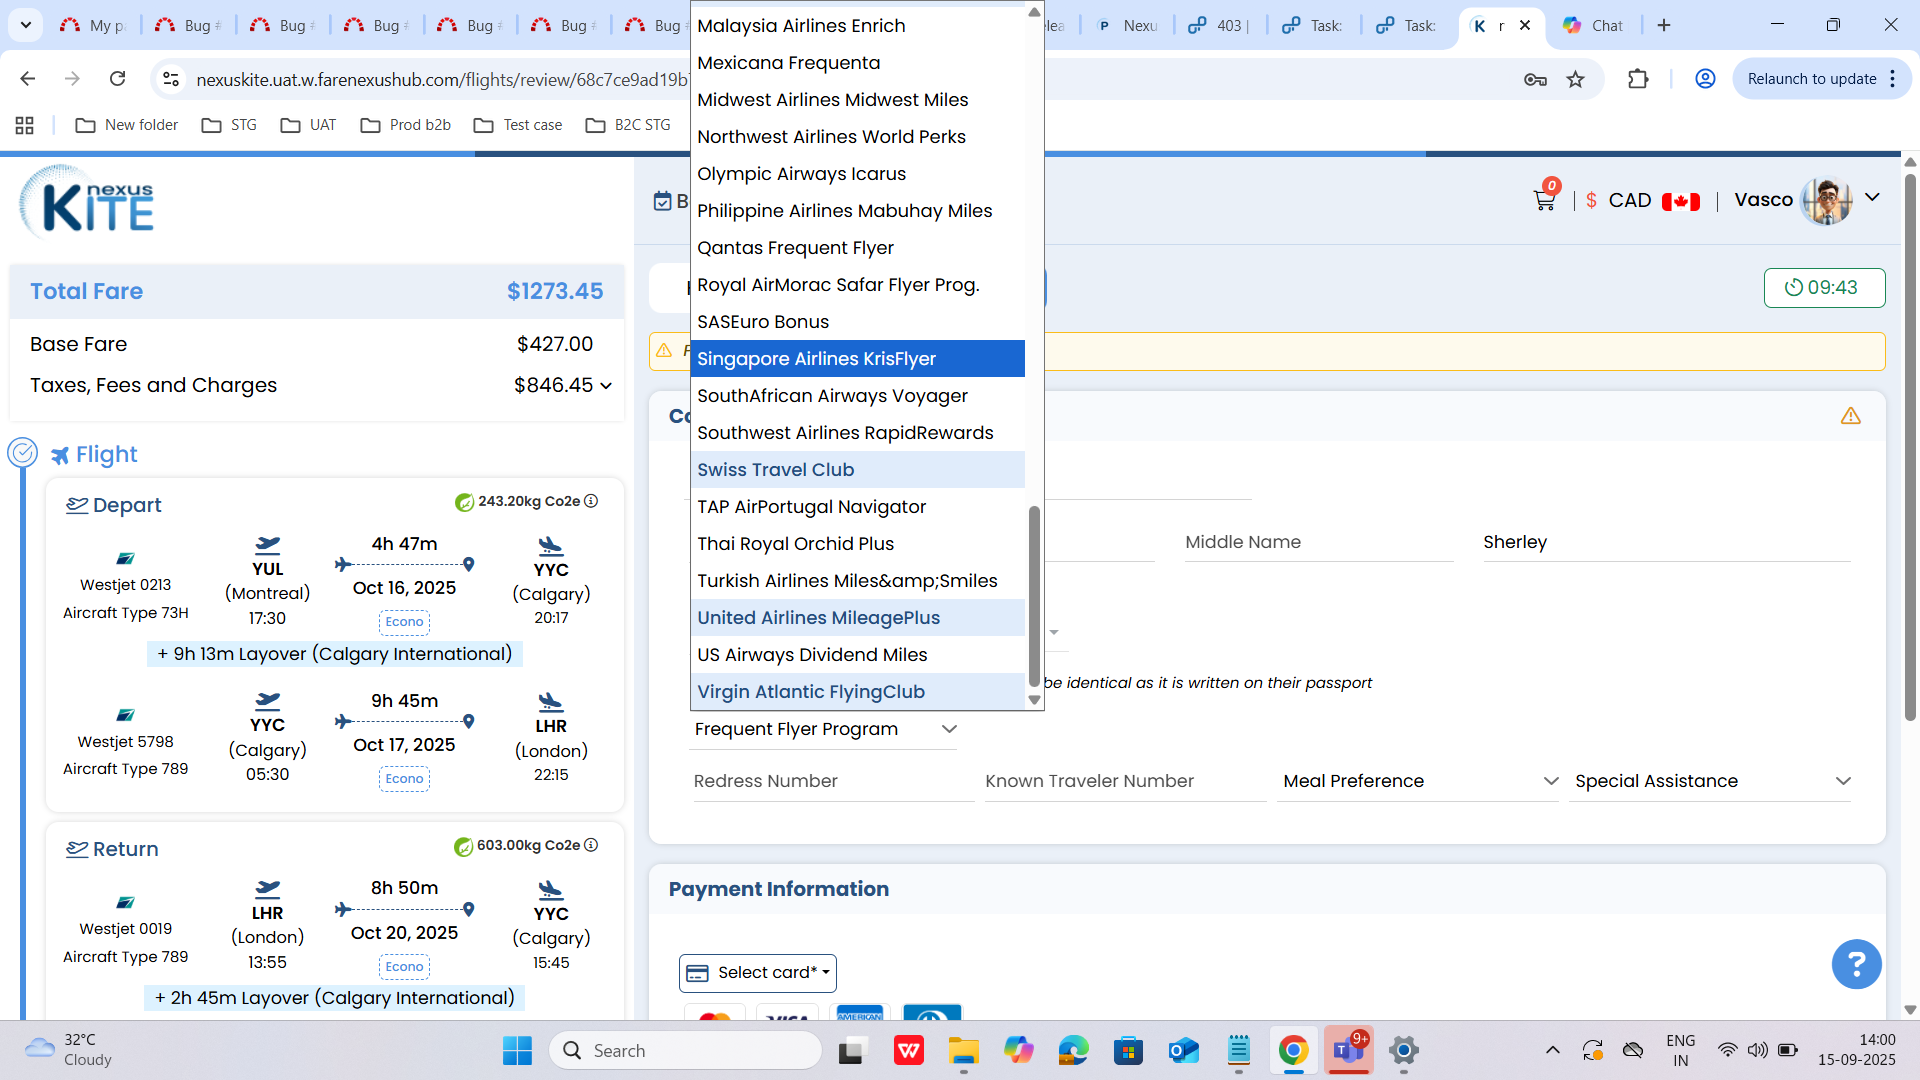This screenshot has width=1920, height=1080.
Task: Click the Total Fare $1273.45 amount
Action: tap(555, 291)
